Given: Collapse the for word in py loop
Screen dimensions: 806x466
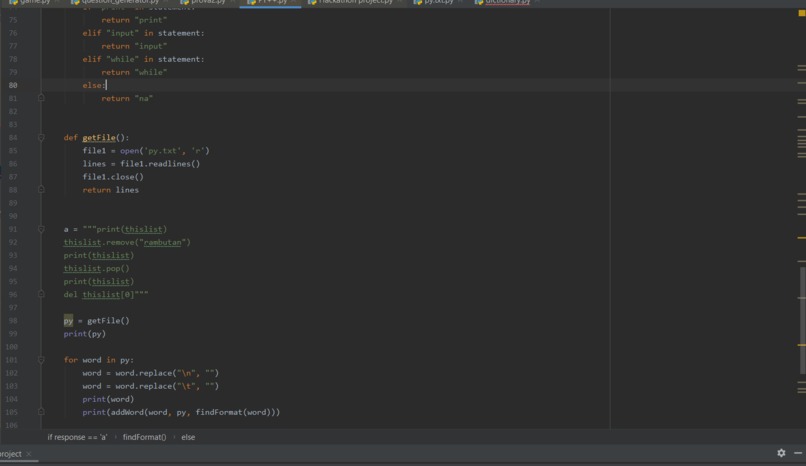Looking at the screenshot, I should click(41, 360).
